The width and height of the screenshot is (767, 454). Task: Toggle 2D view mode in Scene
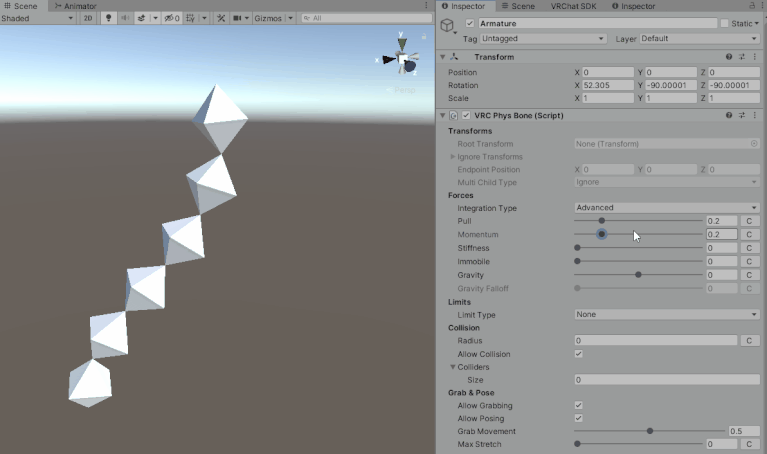click(88, 18)
